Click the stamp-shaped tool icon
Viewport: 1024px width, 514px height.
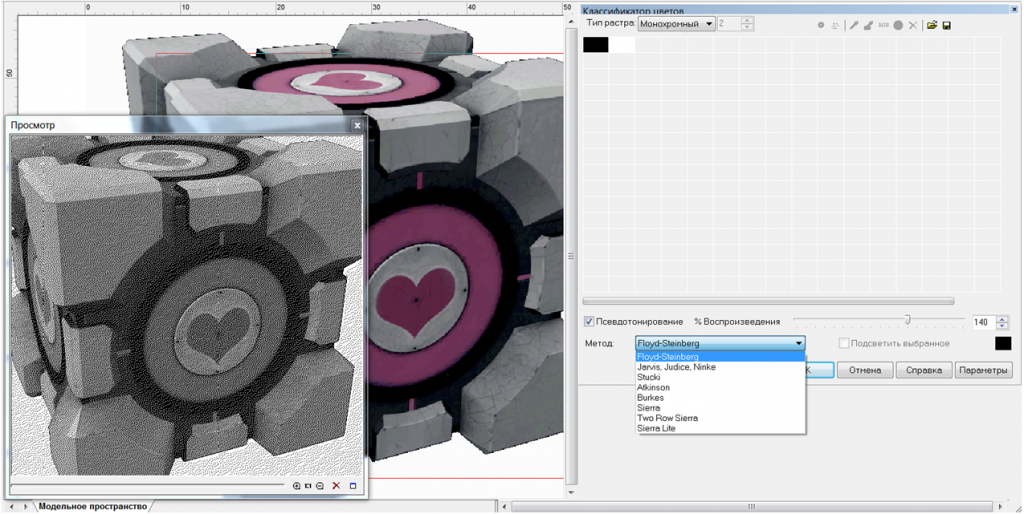(x=868, y=25)
